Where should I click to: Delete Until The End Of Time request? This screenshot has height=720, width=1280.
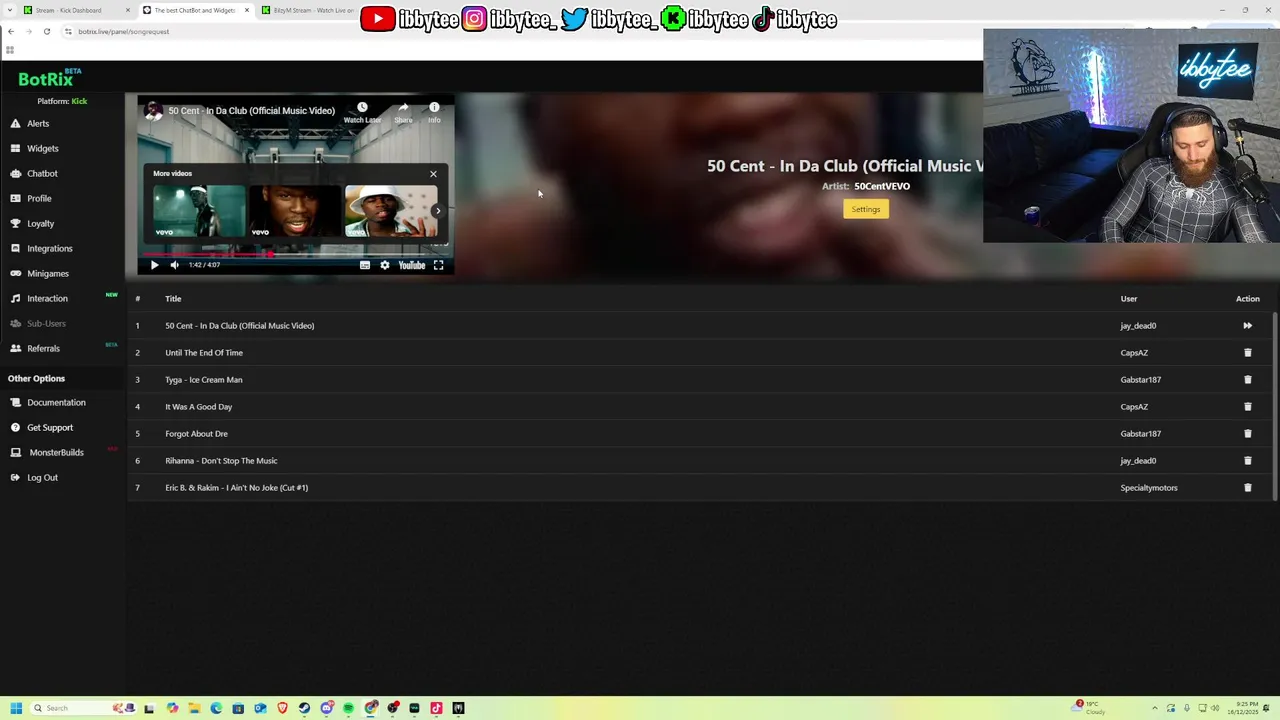tap(1247, 352)
